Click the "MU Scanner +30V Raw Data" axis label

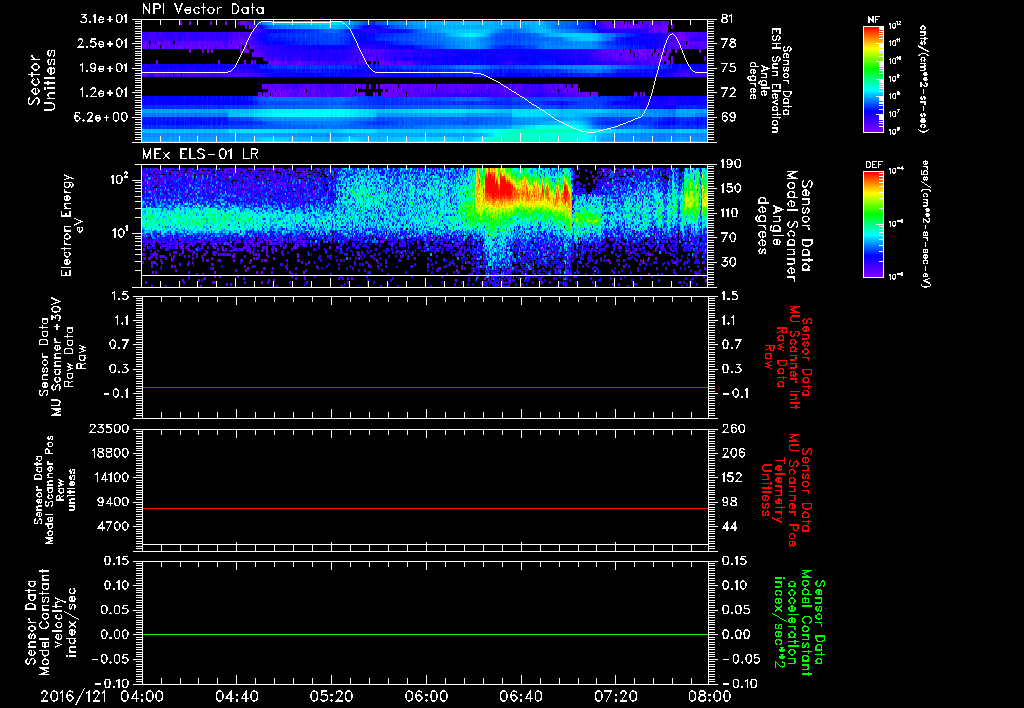(x=62, y=357)
